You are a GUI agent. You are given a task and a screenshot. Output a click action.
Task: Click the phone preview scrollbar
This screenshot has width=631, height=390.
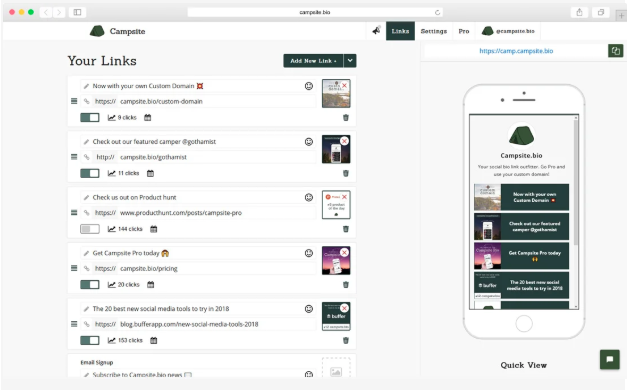point(576,181)
